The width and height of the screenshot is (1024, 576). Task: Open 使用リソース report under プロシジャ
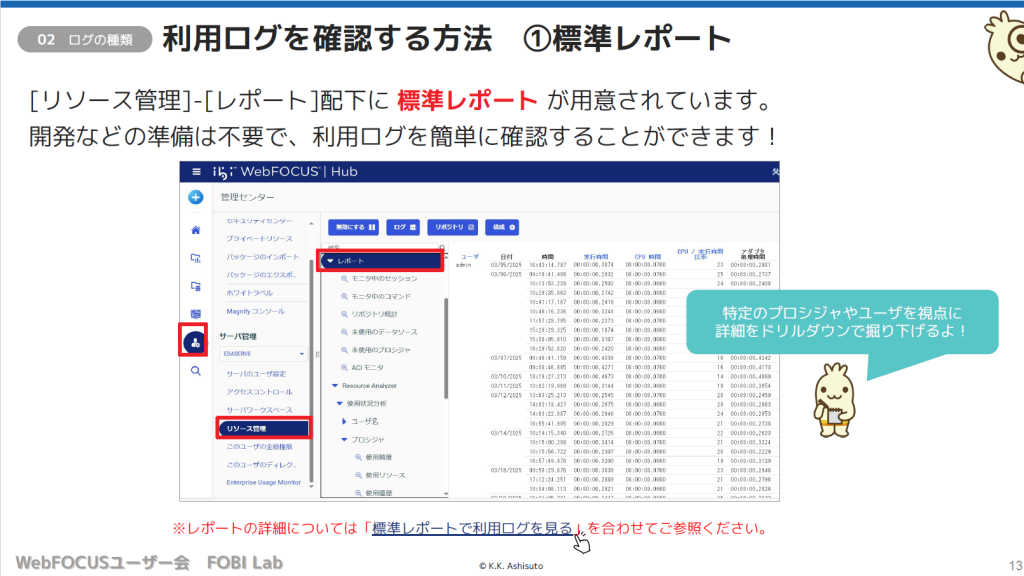pyautogui.click(x=385, y=475)
